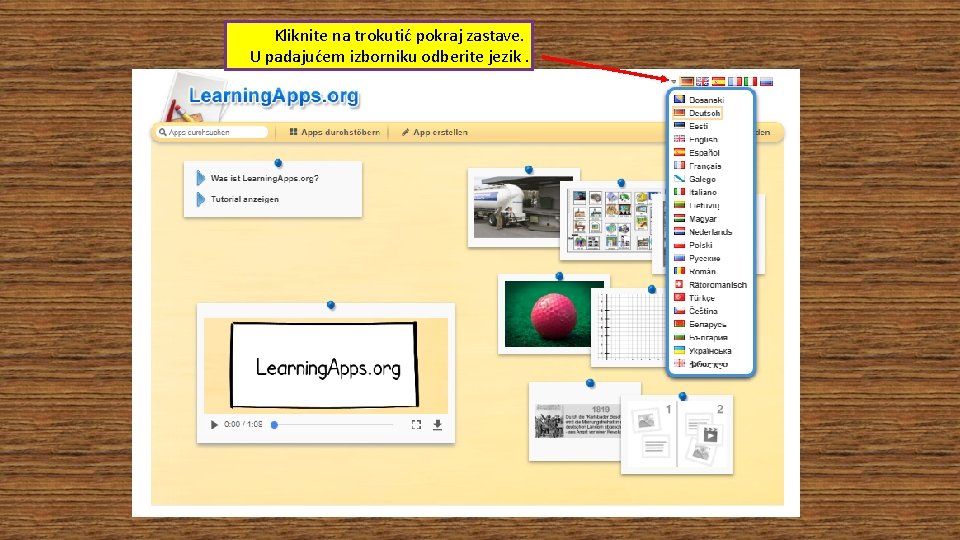Select the Spanish flag icon in the header
The image size is (960, 540).
point(719,81)
